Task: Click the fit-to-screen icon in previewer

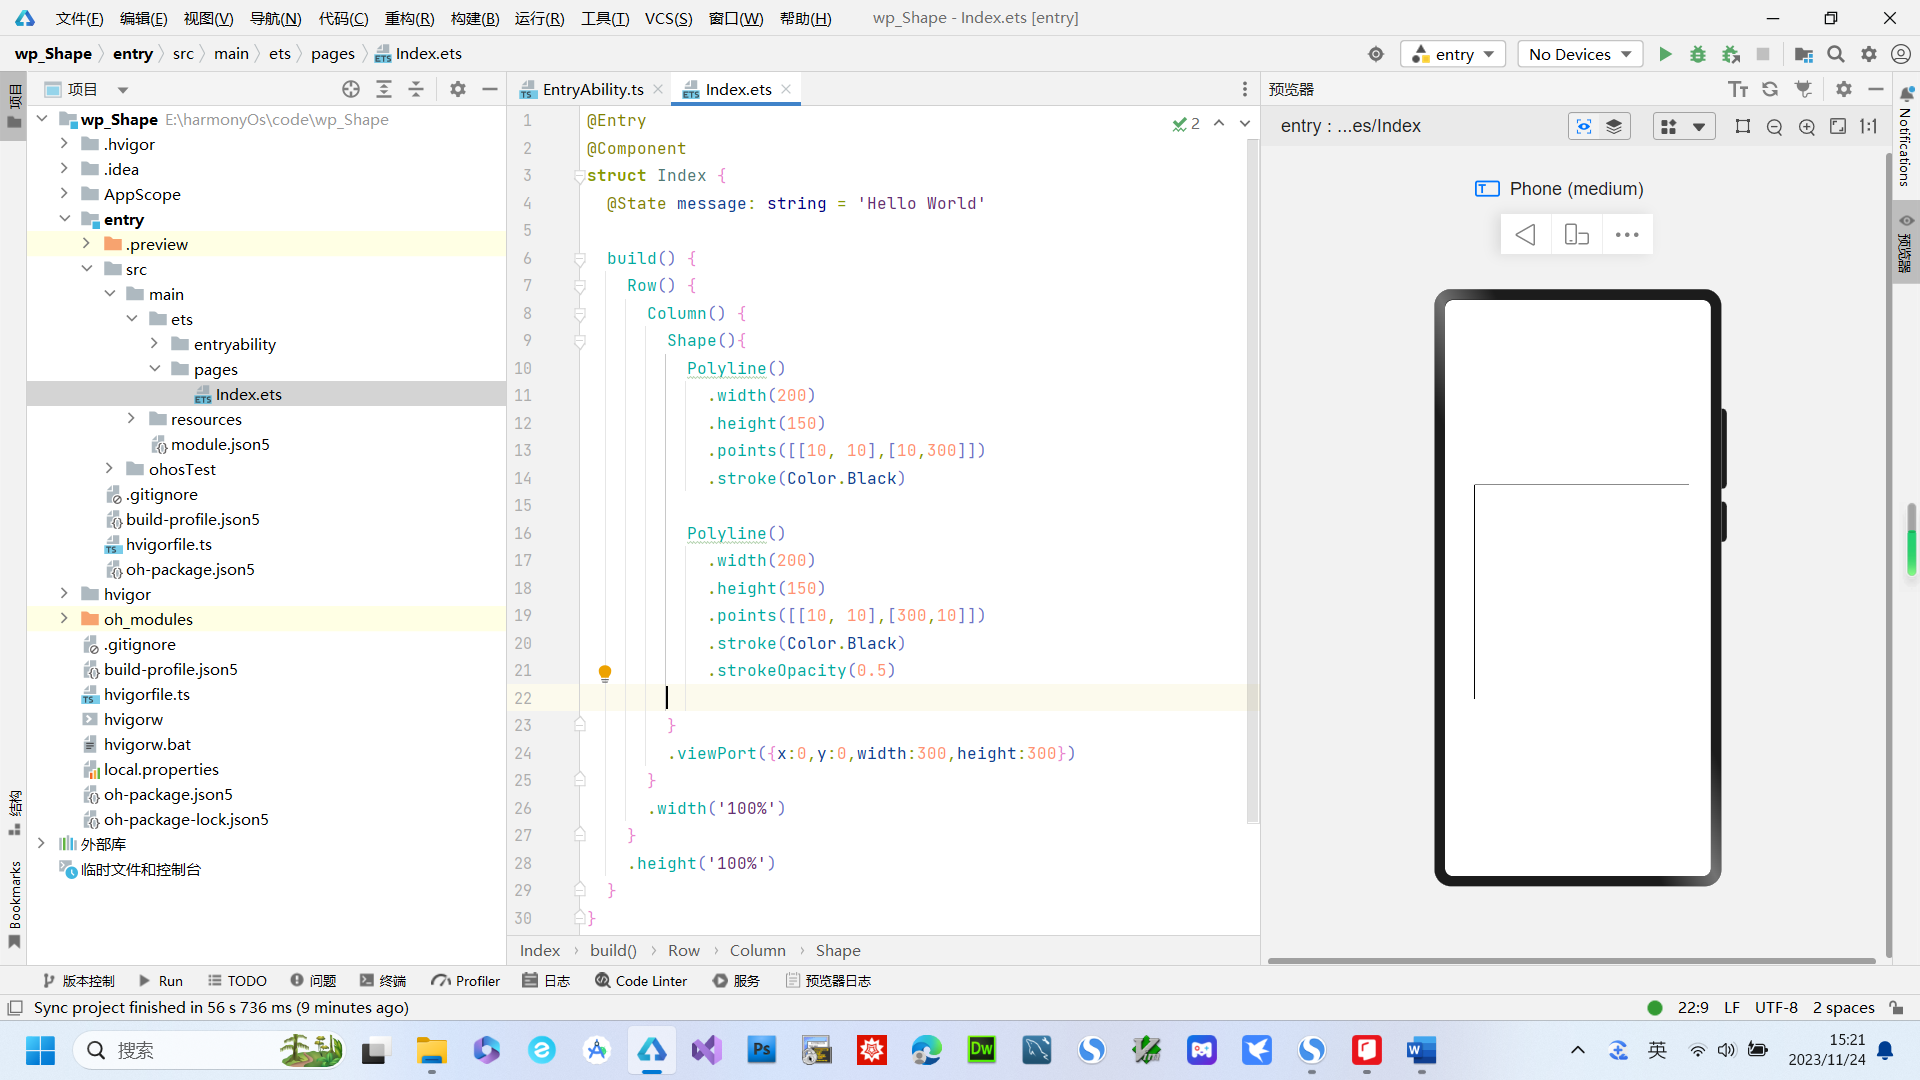Action: click(x=1838, y=126)
